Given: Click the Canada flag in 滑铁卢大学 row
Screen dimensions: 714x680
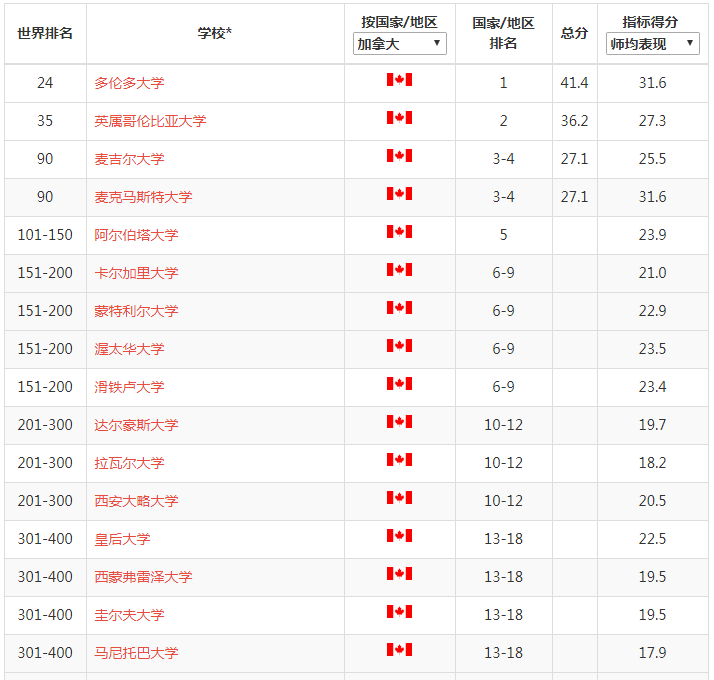Looking at the screenshot, I should (399, 384).
